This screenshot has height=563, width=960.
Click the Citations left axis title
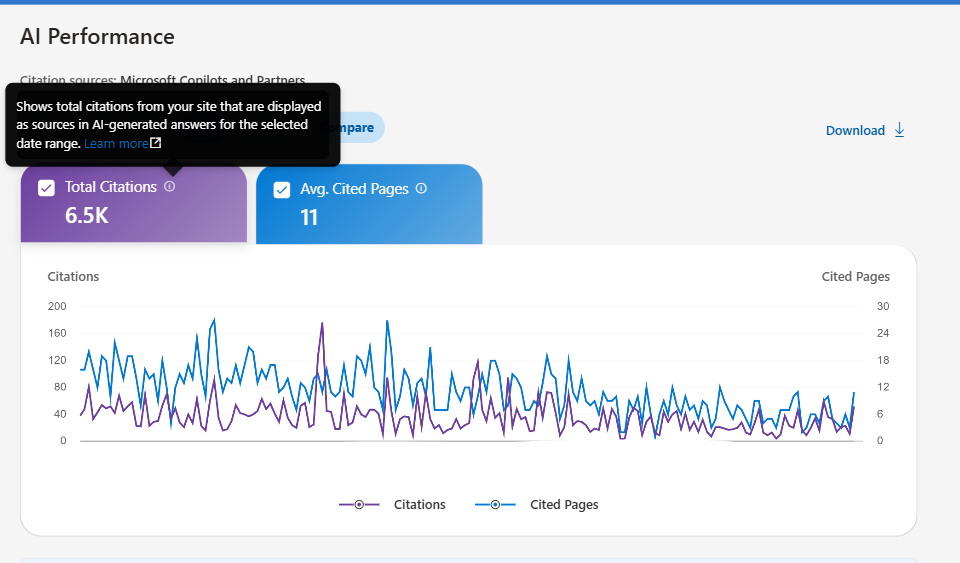tap(73, 277)
